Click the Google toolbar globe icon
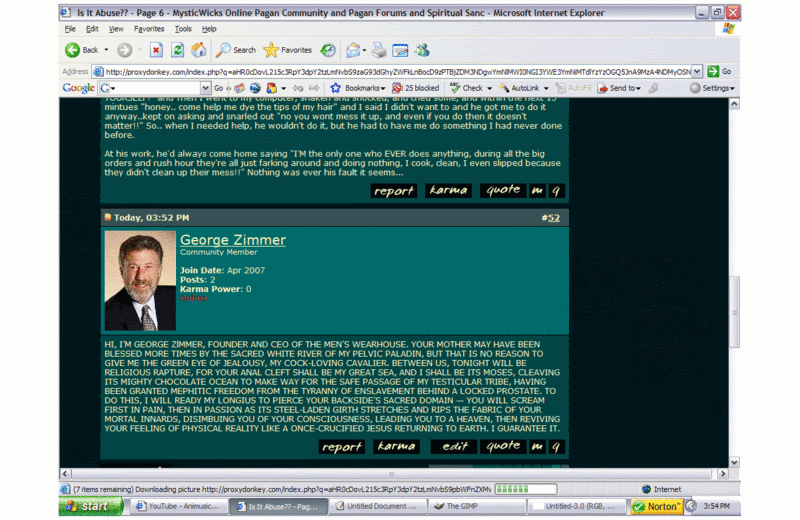This screenshot has width=800, height=520. (x=255, y=88)
